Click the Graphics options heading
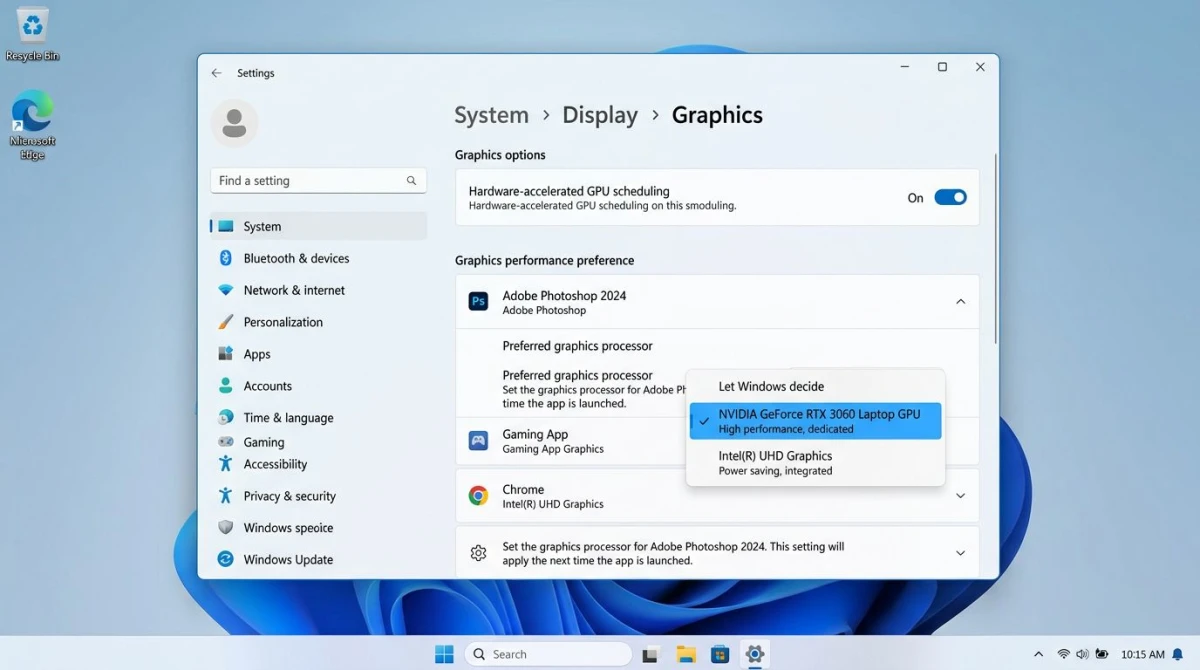 coord(500,155)
